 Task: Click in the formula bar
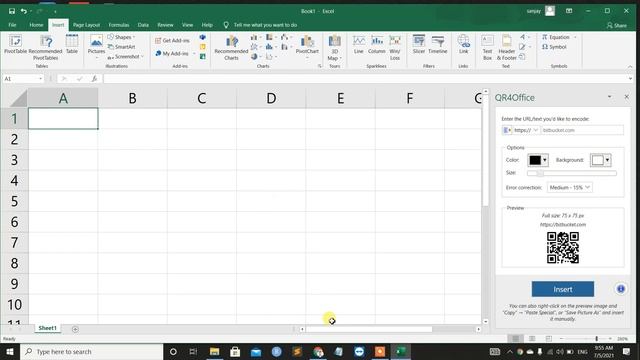(365, 78)
